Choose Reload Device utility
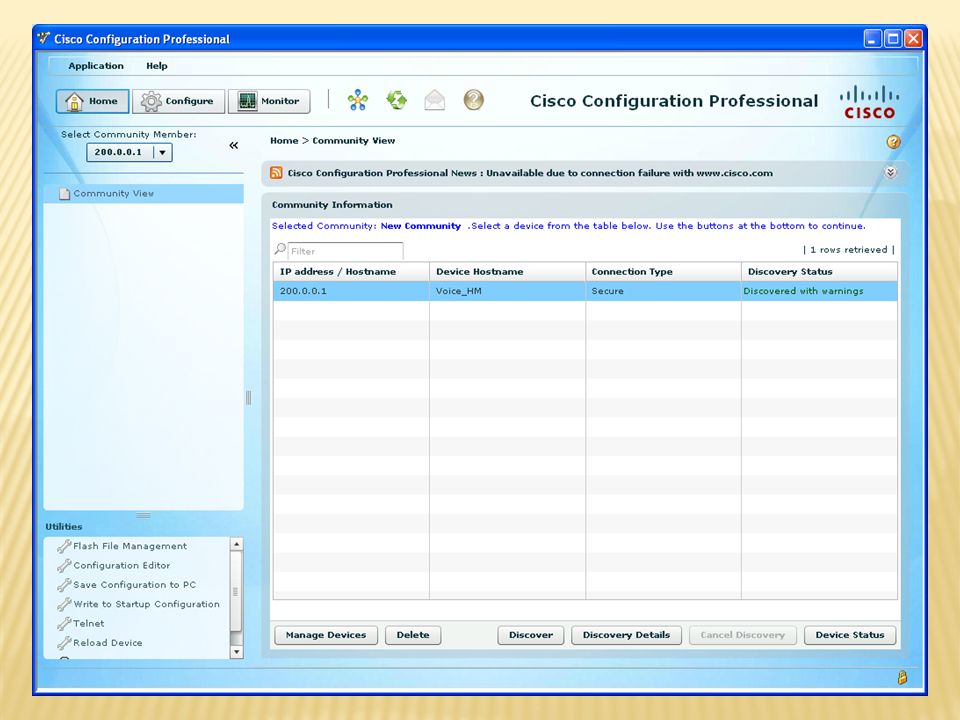This screenshot has width=960, height=720. (x=108, y=643)
